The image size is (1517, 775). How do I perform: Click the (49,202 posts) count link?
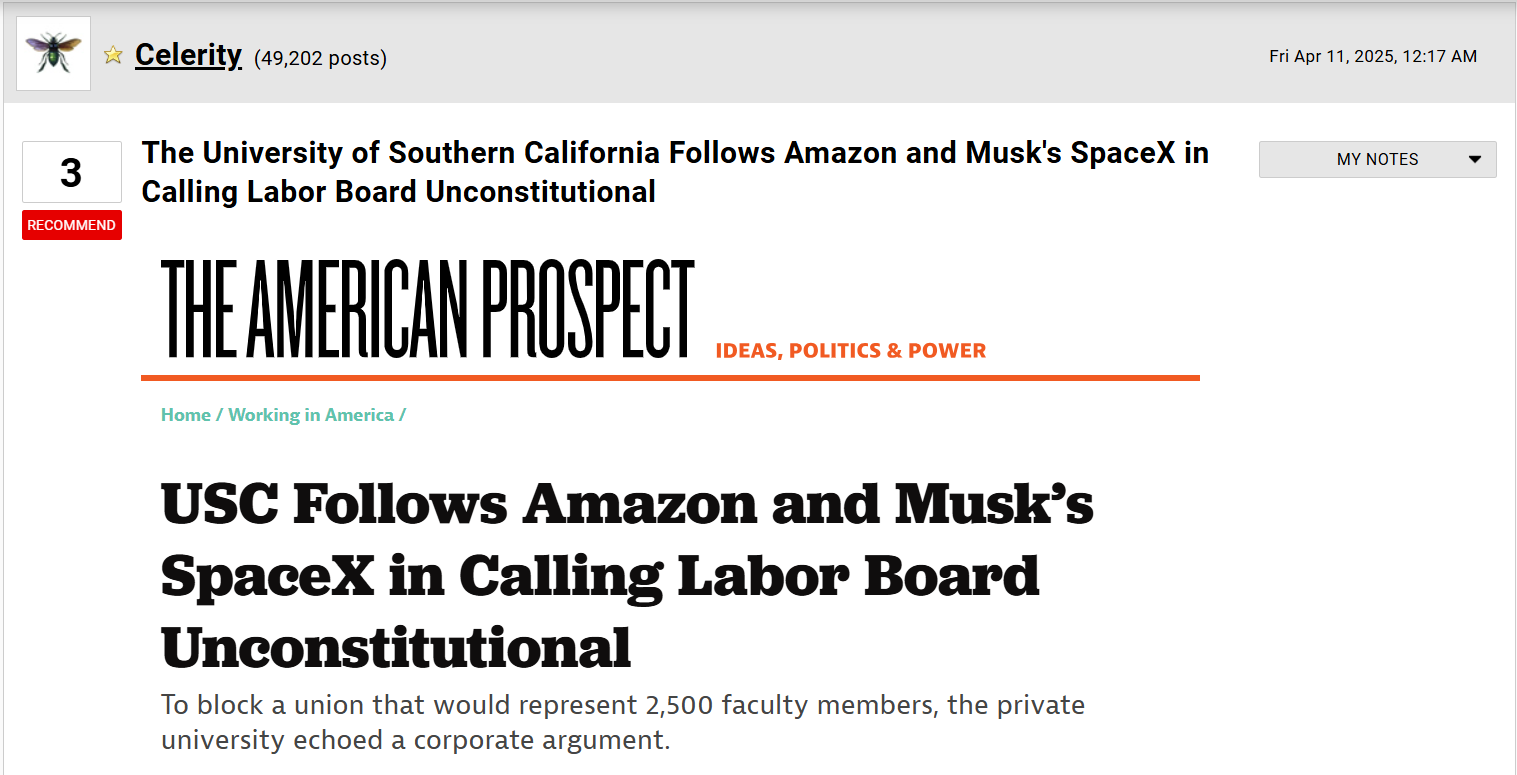point(321,58)
